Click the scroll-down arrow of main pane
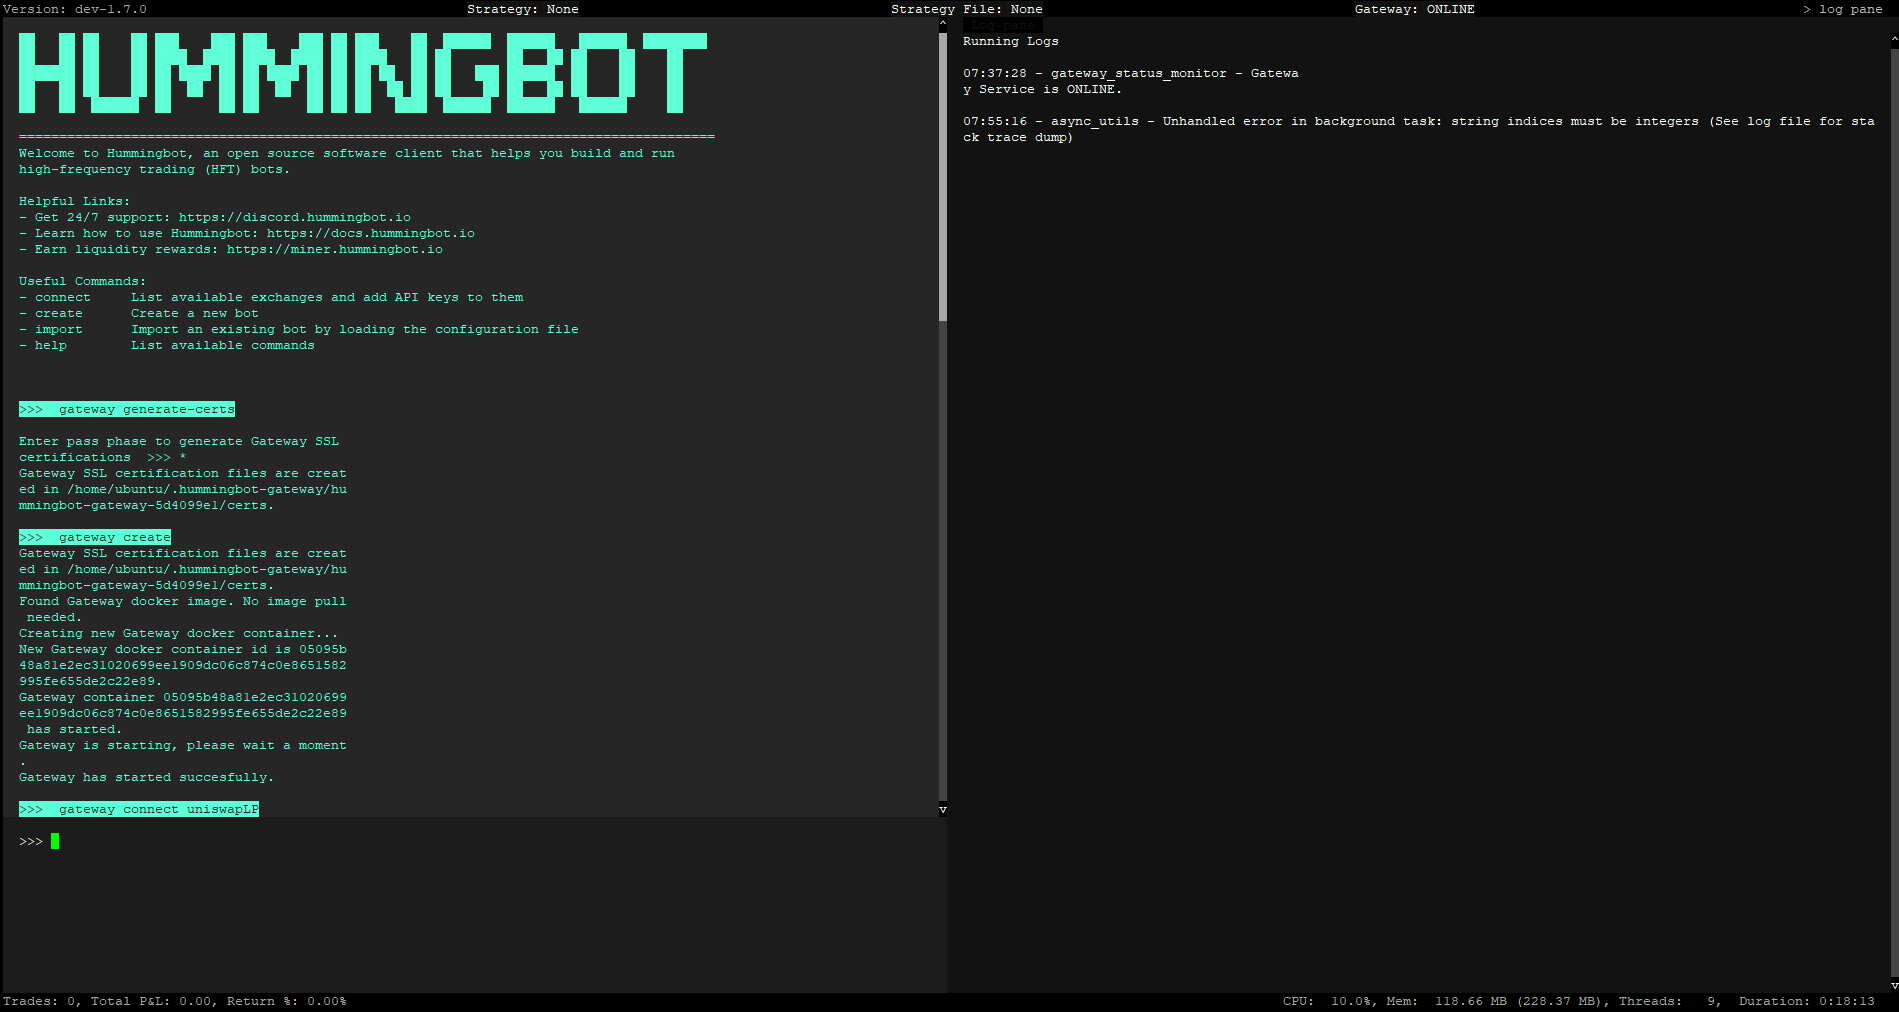1899x1012 pixels. click(941, 809)
